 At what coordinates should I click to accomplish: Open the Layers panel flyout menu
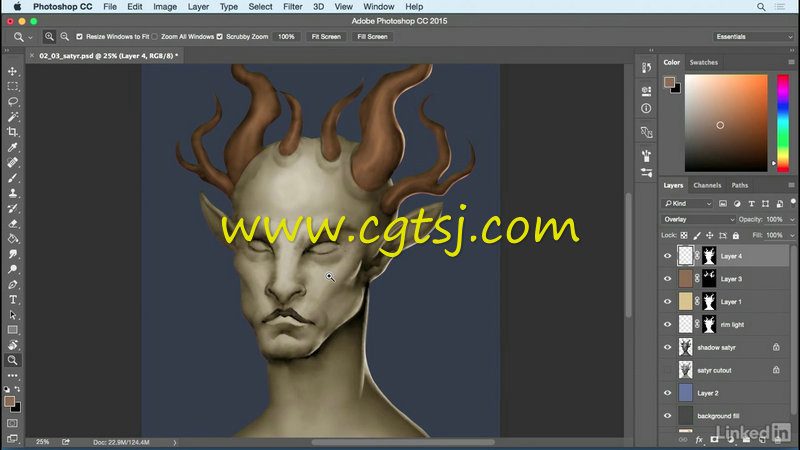pyautogui.click(x=791, y=185)
